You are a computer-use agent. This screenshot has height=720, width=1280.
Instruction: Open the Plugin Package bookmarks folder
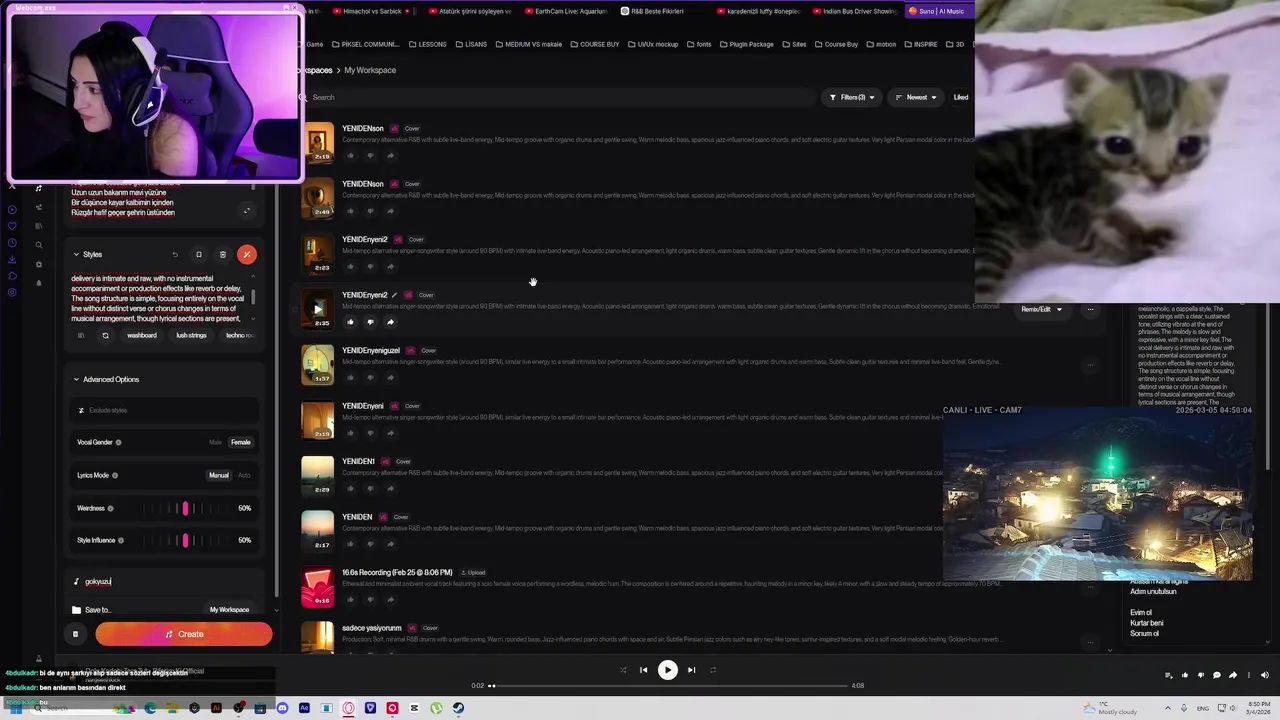click(x=747, y=44)
